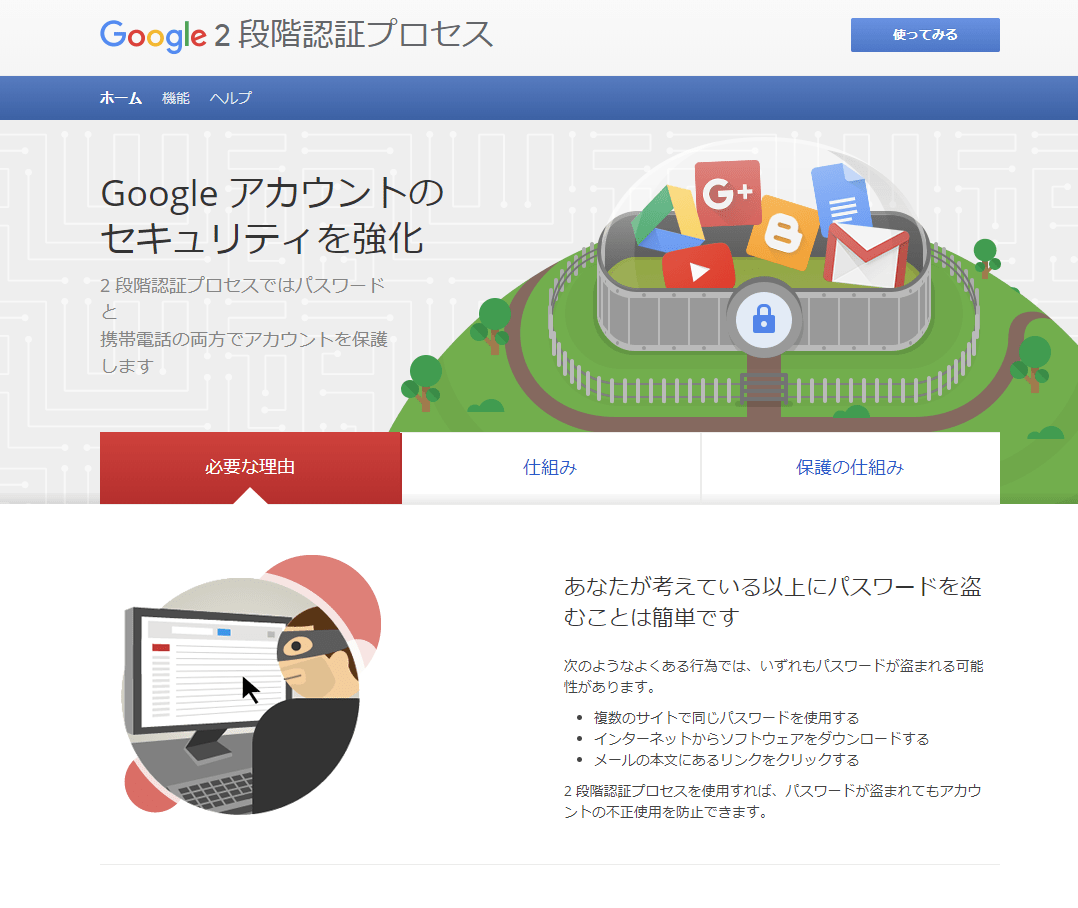The image size is (1078, 908).
Task: Click the Google Docs blue document icon
Action: point(841,197)
